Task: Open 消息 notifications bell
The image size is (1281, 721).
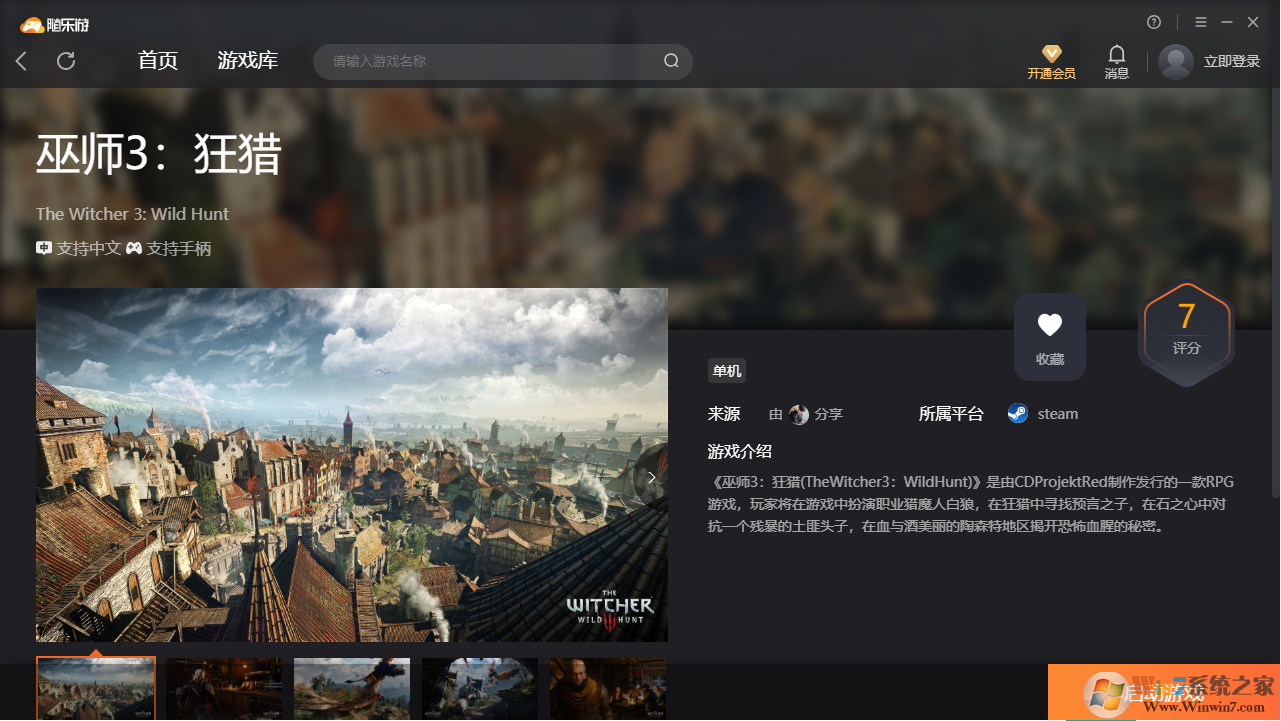Action: click(1117, 62)
